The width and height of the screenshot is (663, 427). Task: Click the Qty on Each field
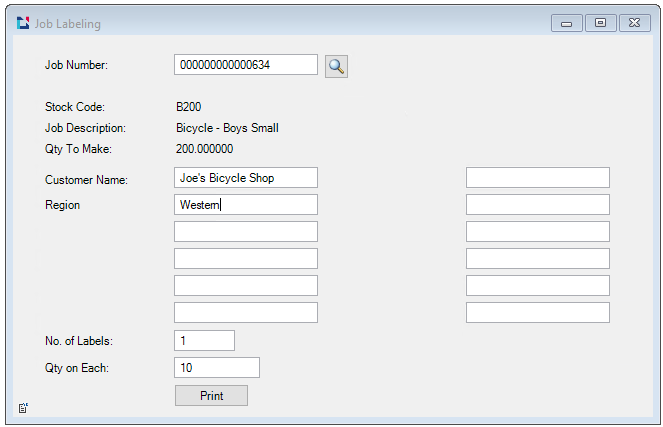217,367
